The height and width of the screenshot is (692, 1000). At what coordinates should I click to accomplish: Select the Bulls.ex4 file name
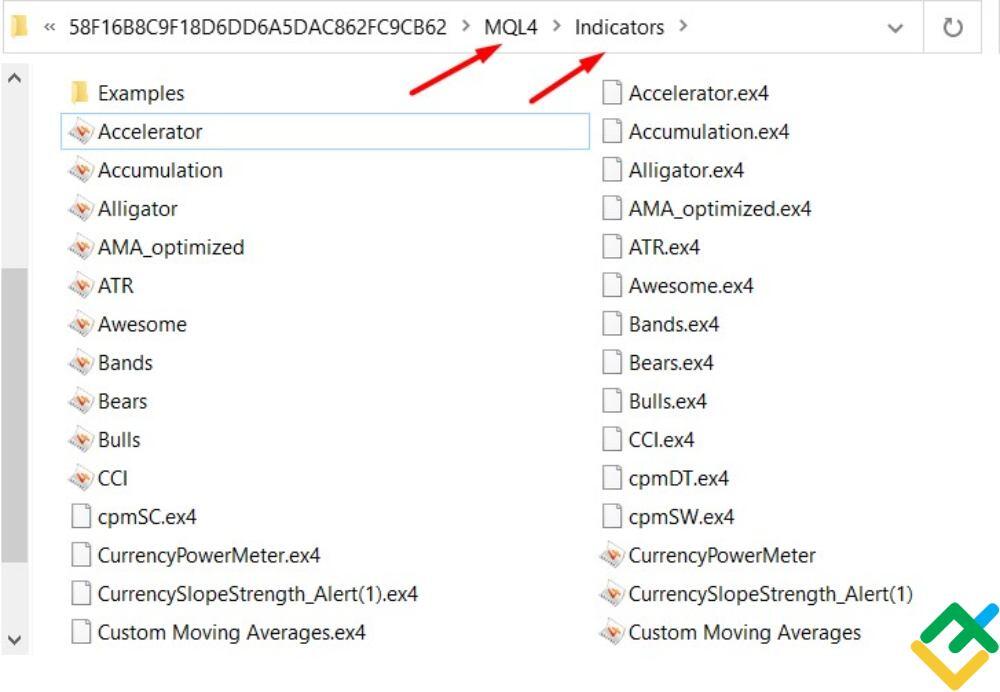tap(668, 401)
